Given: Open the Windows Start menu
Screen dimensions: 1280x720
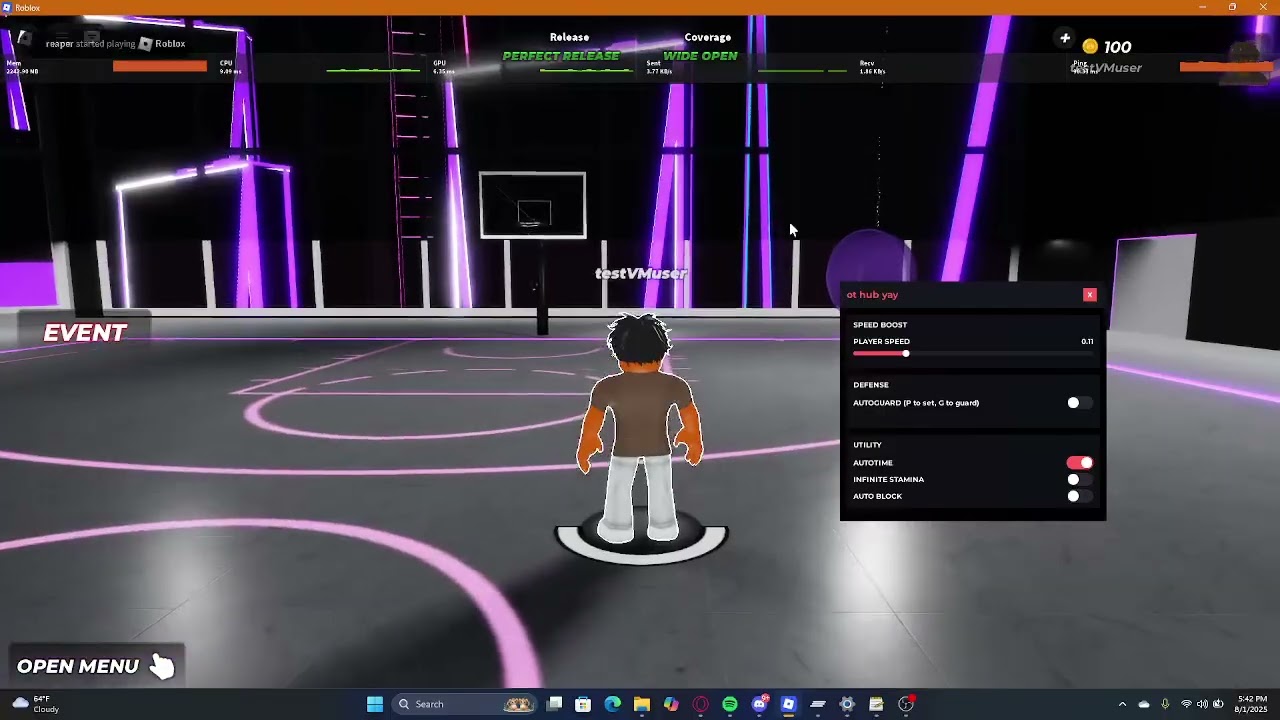Looking at the screenshot, I should click(375, 704).
